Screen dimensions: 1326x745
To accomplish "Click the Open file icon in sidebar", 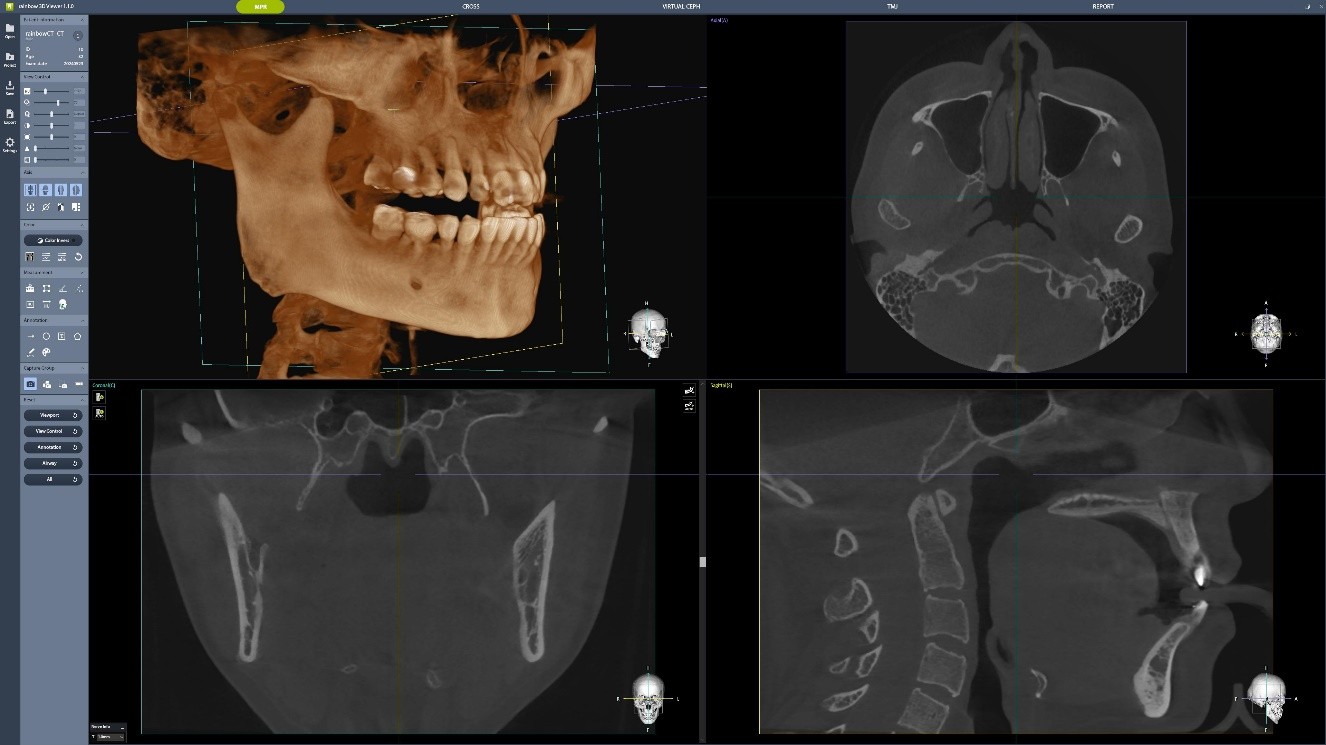I will (10, 30).
